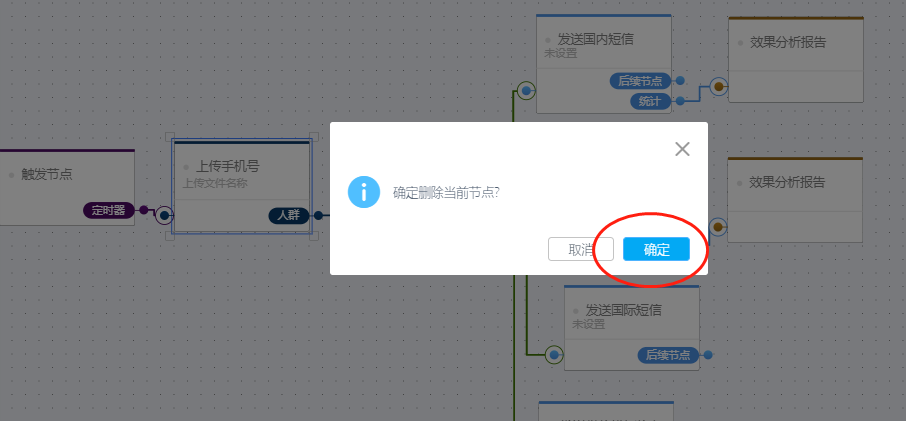Viewport: 906px width, 421px height.
Task: Click input port circle of 上传手机号
Action: click(164, 215)
